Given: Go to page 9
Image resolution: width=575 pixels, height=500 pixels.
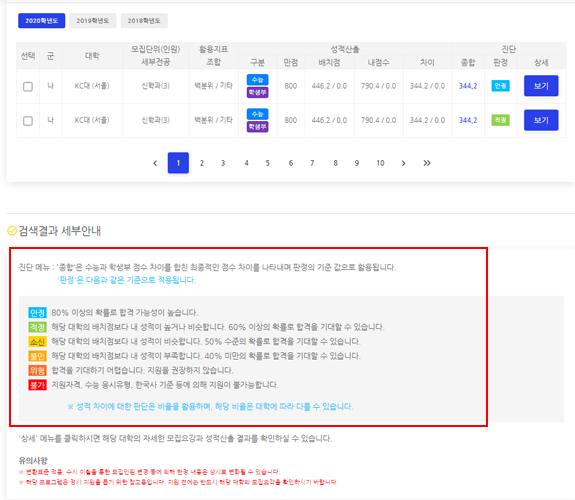Looking at the screenshot, I should (357, 163).
